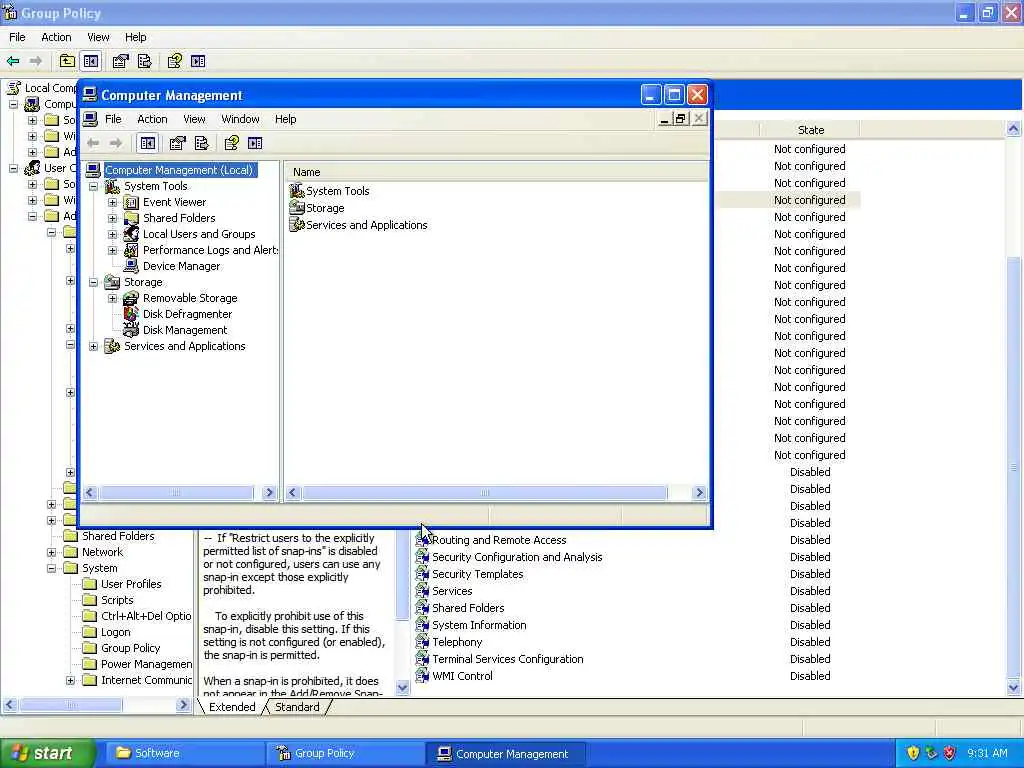Click the Routing and Remote Access policy icon

[423, 540]
